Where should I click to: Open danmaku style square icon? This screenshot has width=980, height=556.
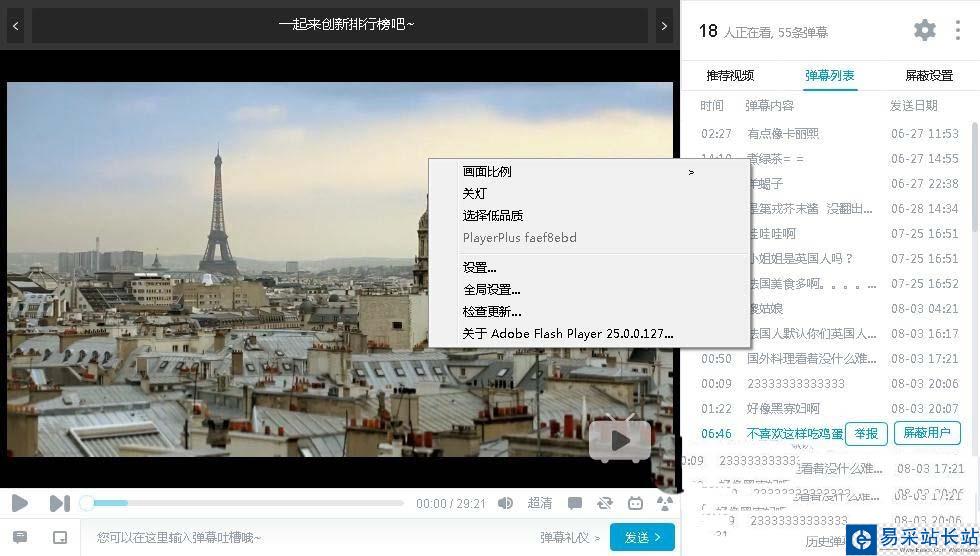pyautogui.click(x=60, y=537)
